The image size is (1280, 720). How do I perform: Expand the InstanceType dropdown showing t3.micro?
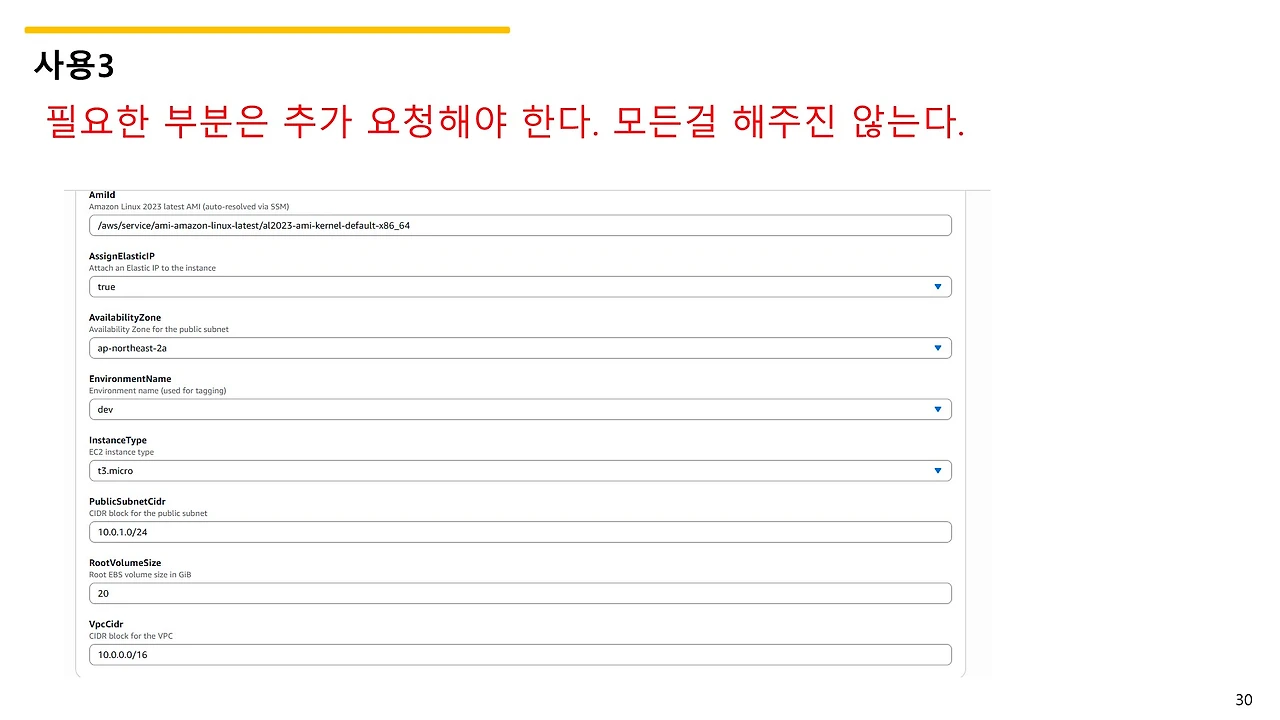click(x=937, y=470)
